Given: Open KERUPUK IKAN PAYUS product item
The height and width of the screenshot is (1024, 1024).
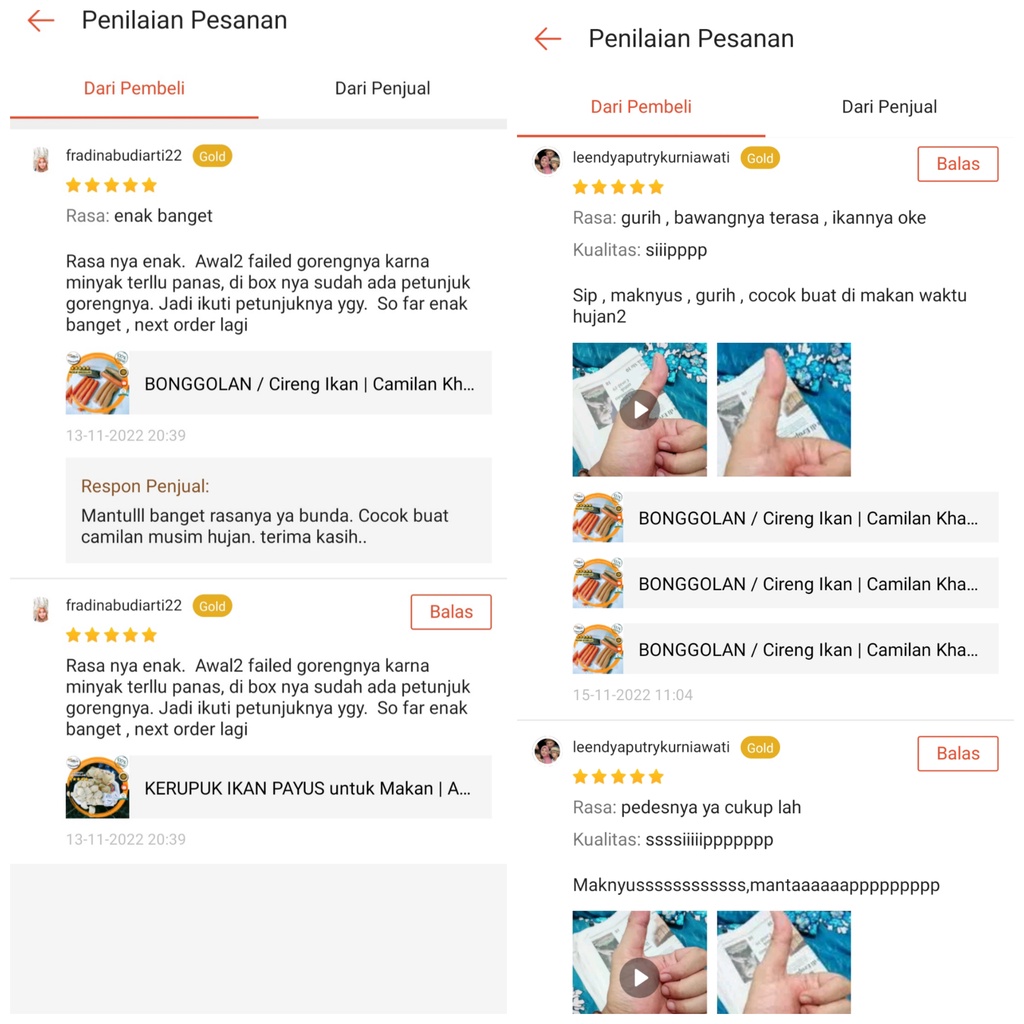Looking at the screenshot, I should [279, 788].
